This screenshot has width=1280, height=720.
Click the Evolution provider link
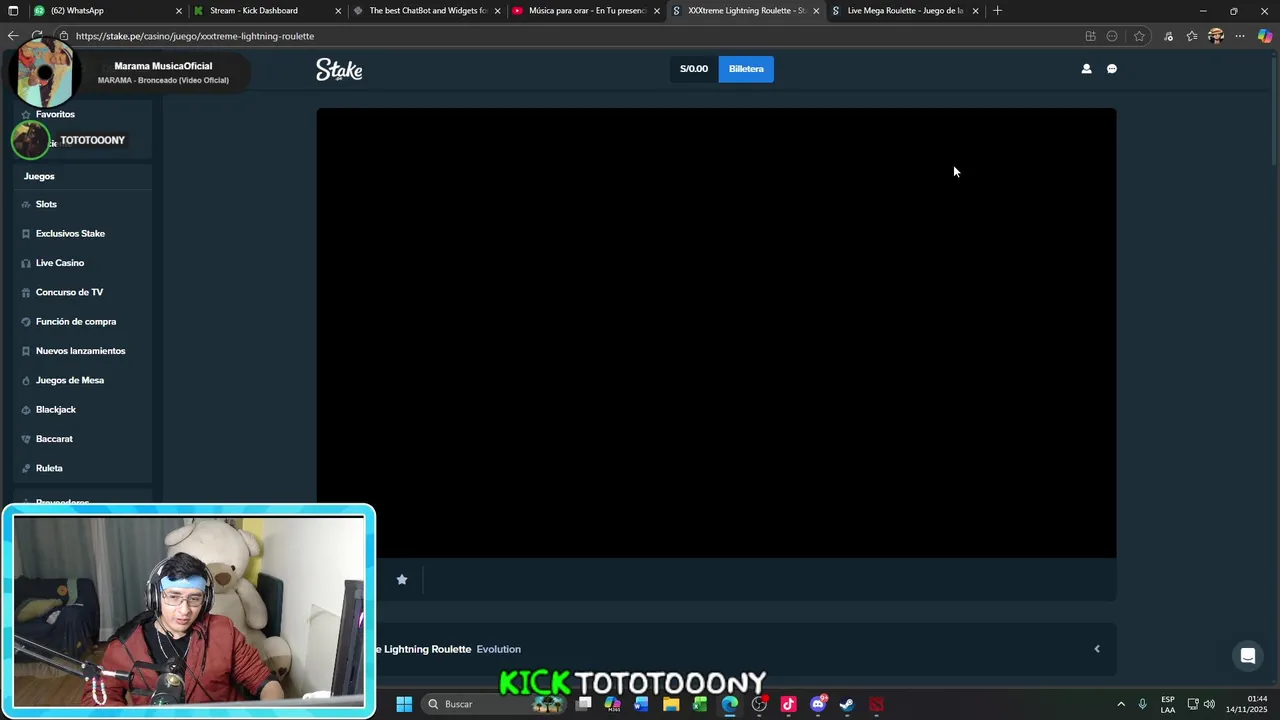click(498, 649)
